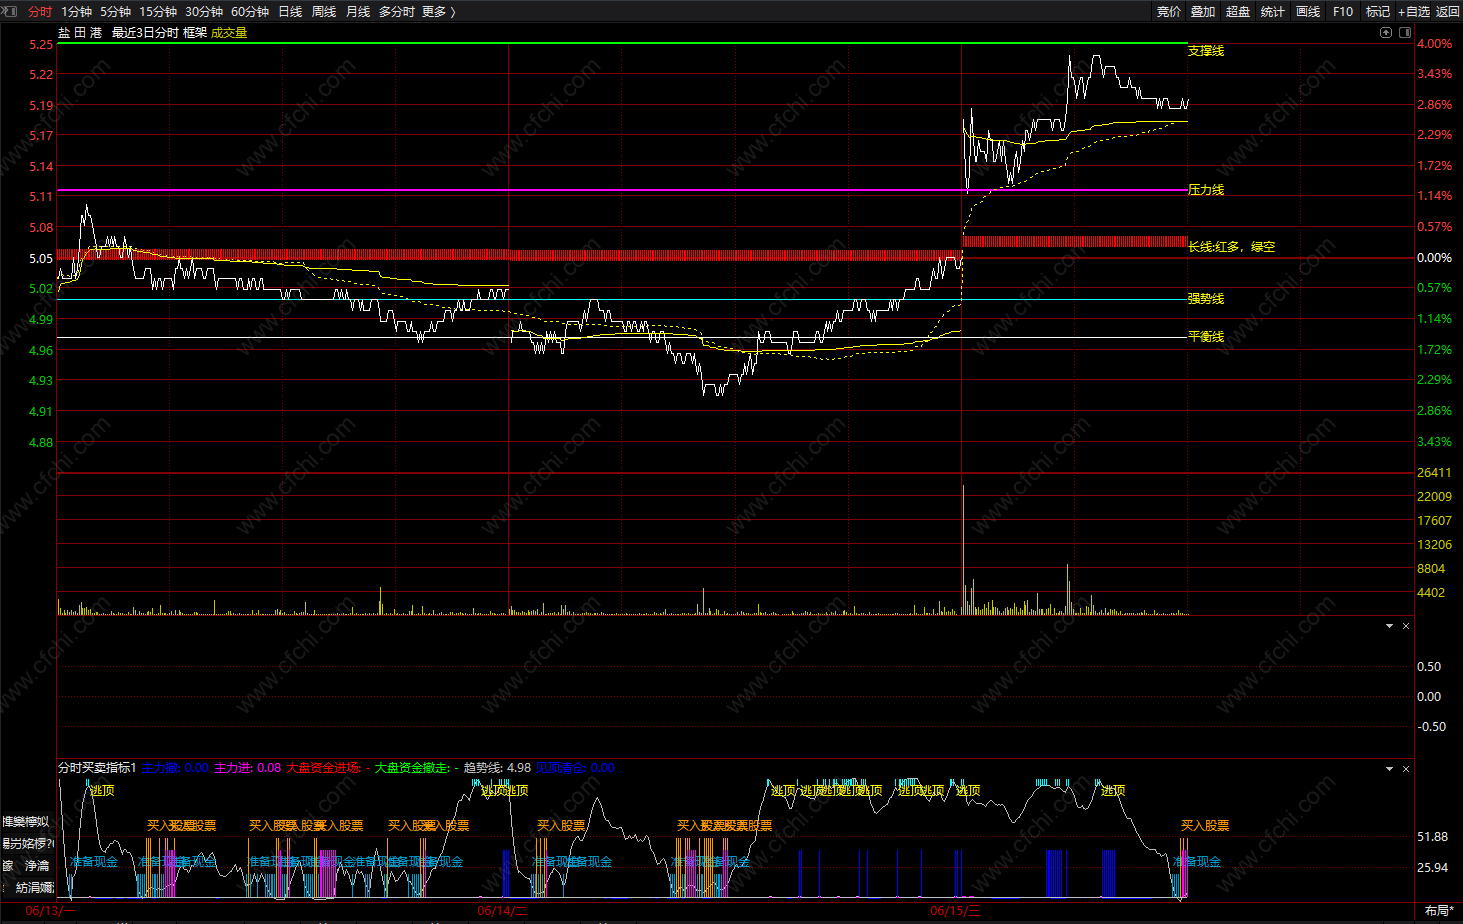Click the 压力线 resistance line label
This screenshot has height=924, width=1463.
point(1206,190)
